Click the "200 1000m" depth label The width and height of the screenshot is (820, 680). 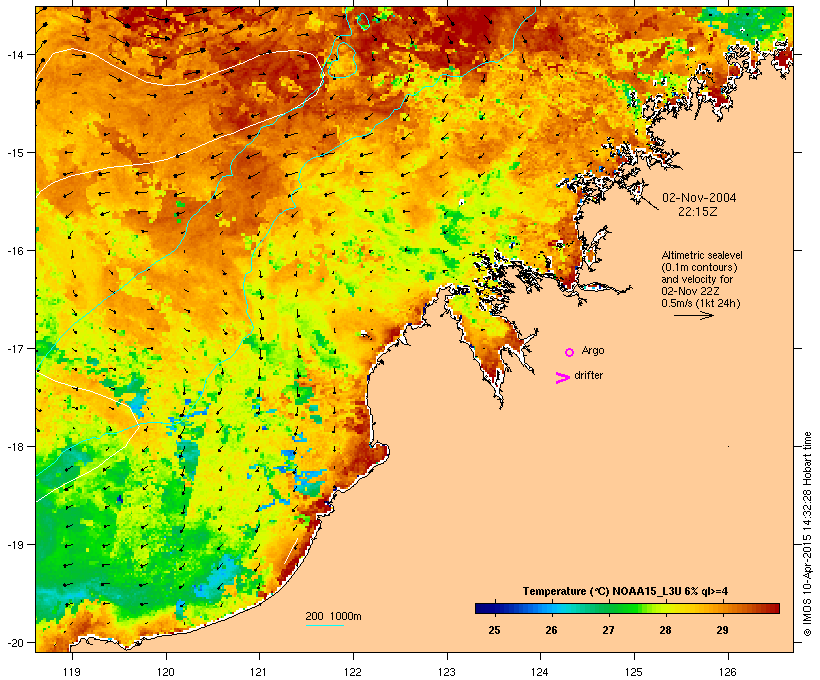click(x=333, y=616)
